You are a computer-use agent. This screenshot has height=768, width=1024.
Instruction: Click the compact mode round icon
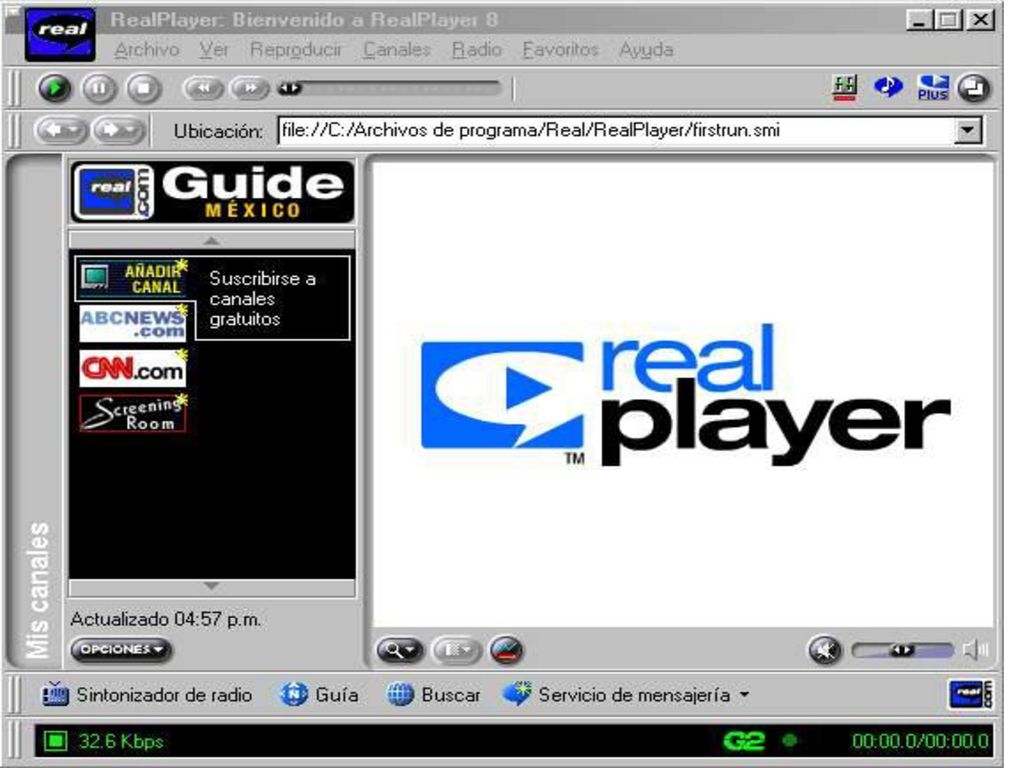point(974,88)
